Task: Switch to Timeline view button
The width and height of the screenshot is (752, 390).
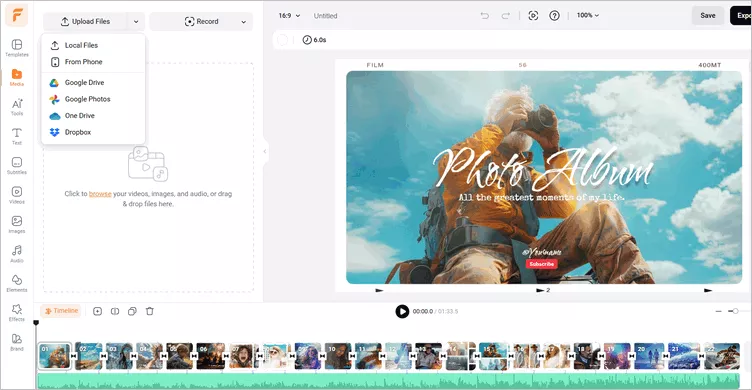Action: (61, 311)
